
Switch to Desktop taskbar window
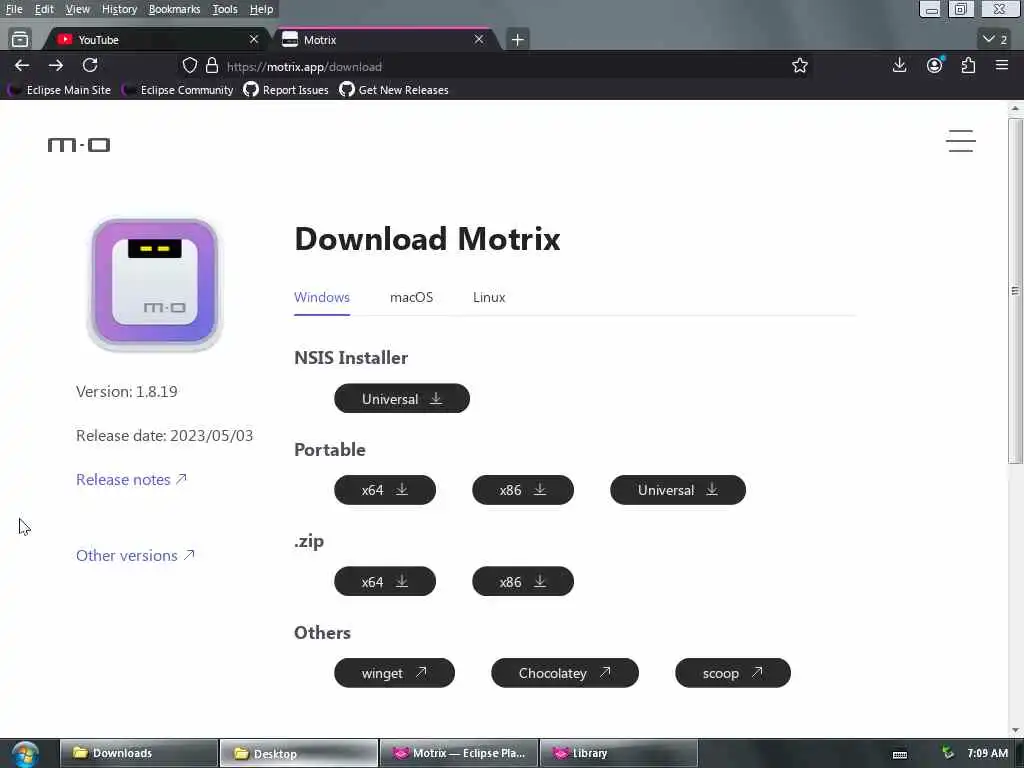(298, 753)
